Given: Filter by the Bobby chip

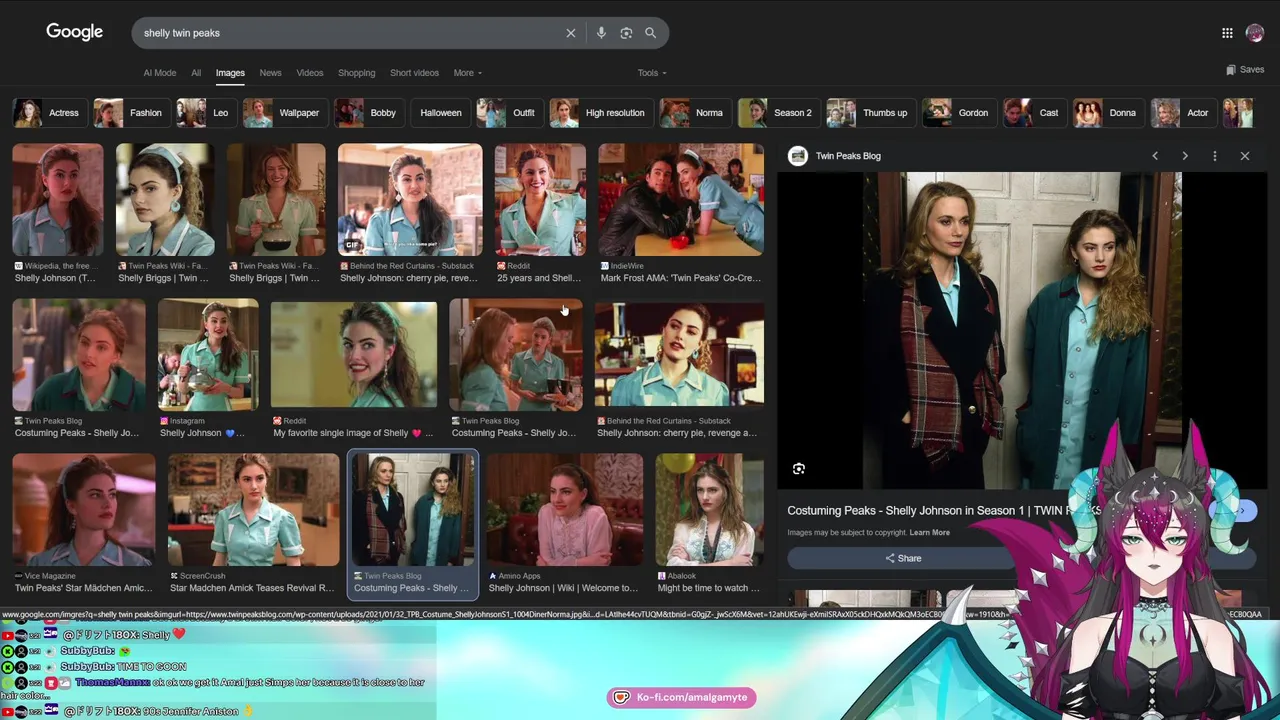Looking at the screenshot, I should [x=368, y=113].
